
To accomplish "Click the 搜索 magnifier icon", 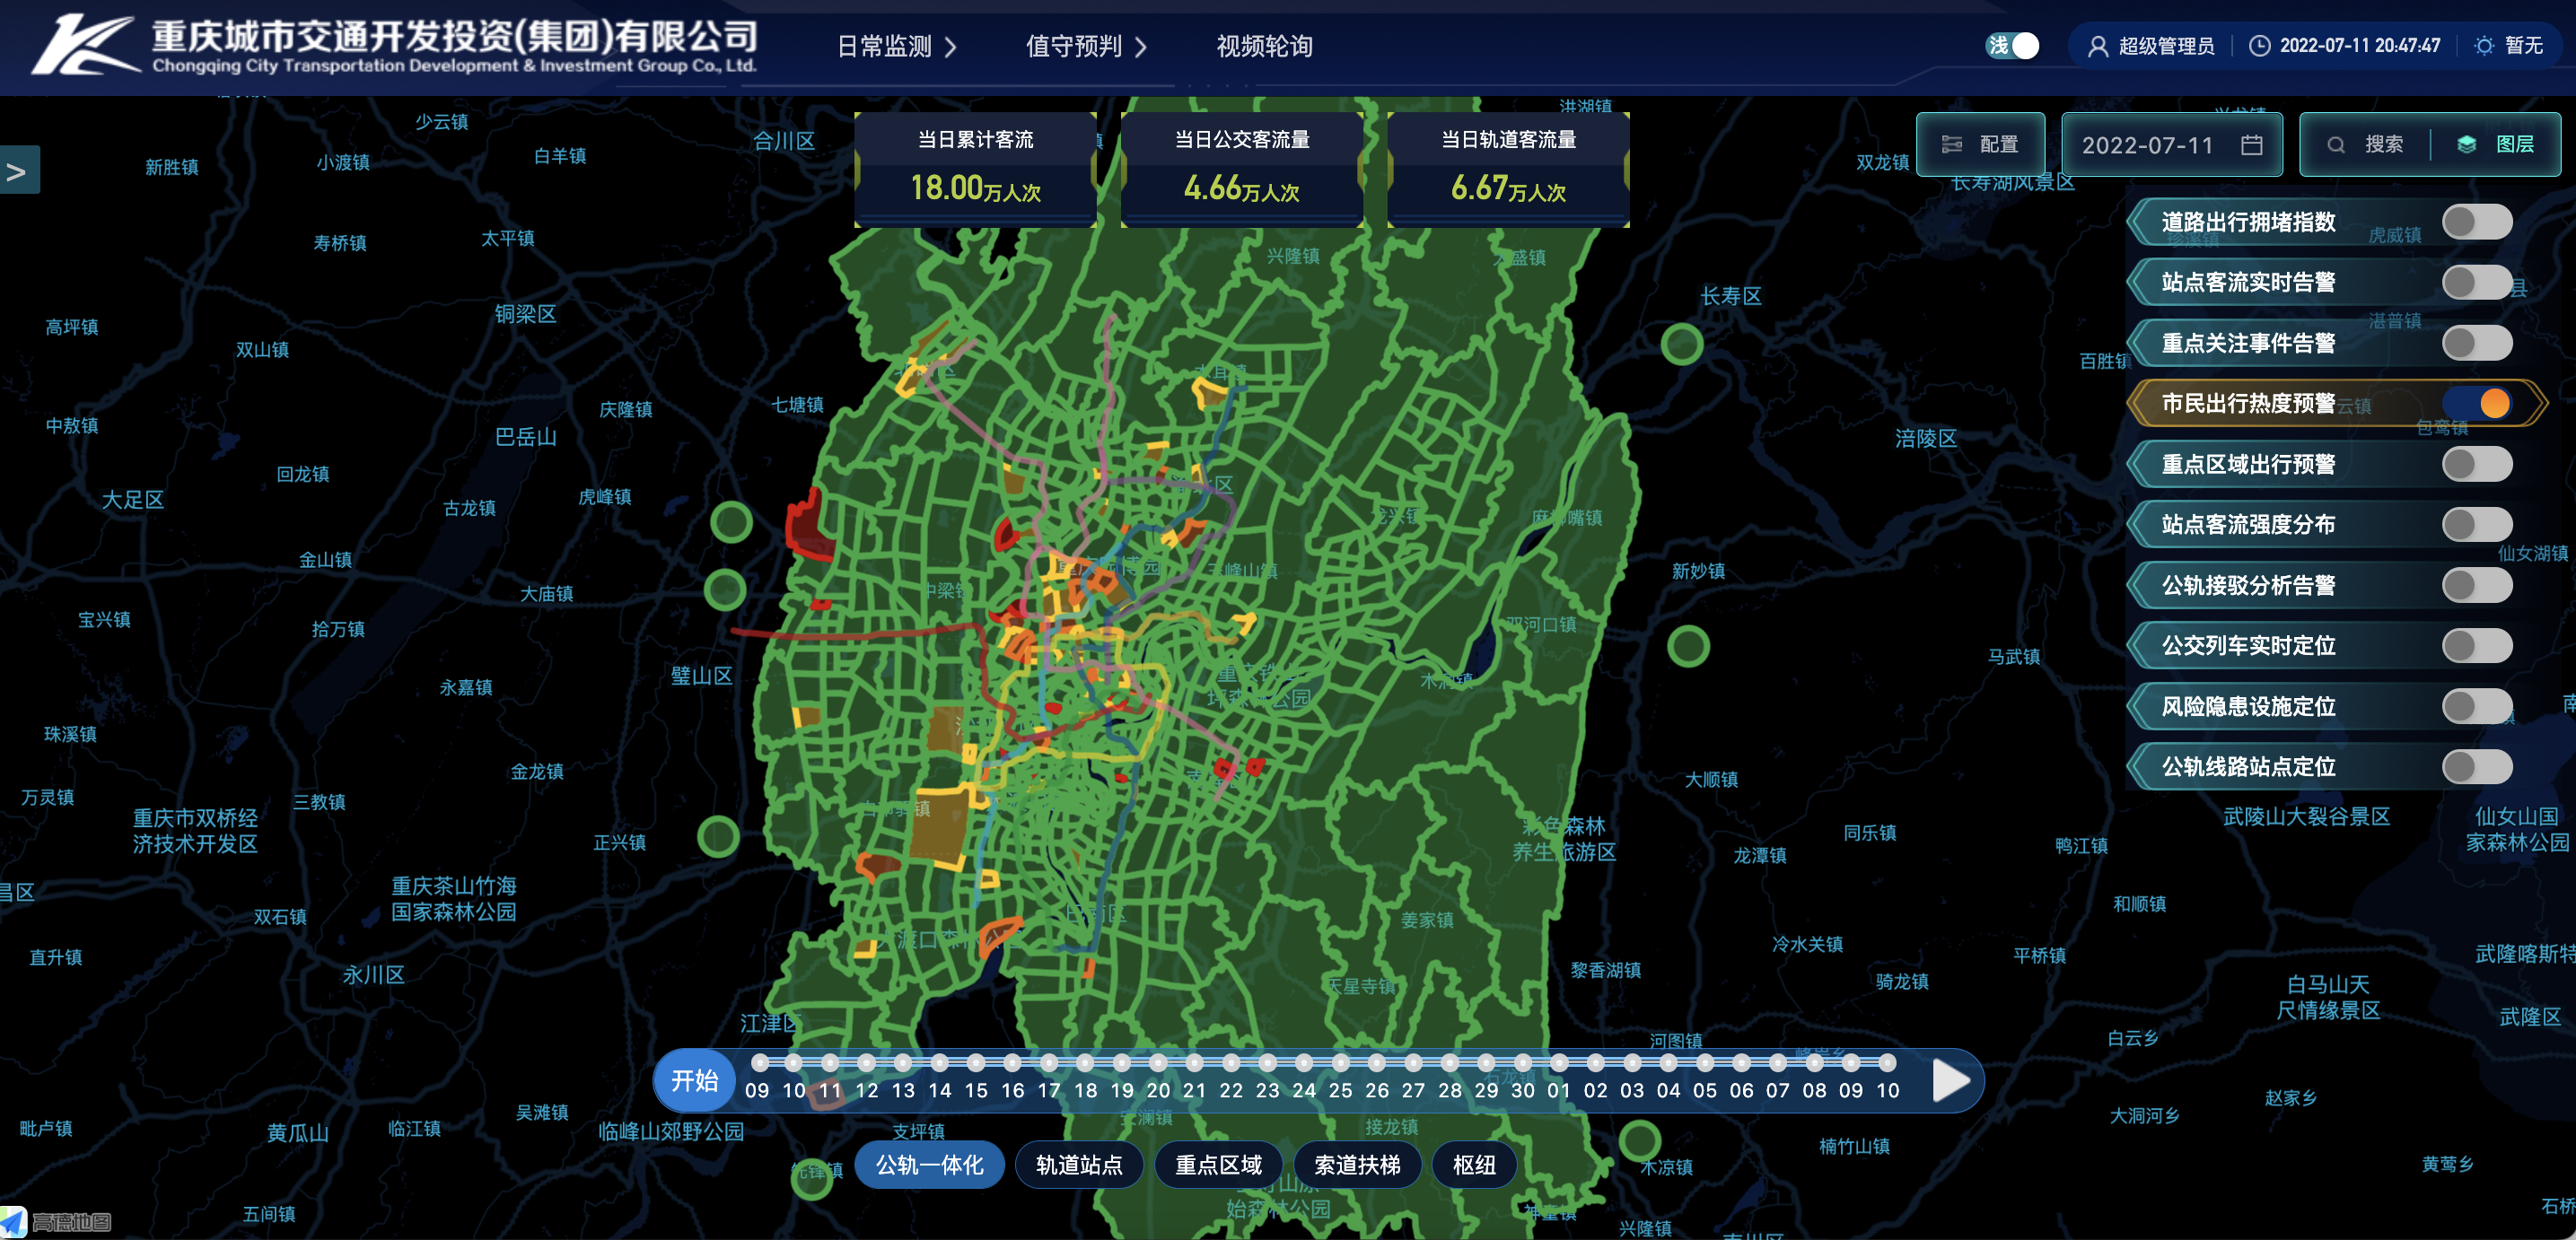I will (x=2336, y=145).
